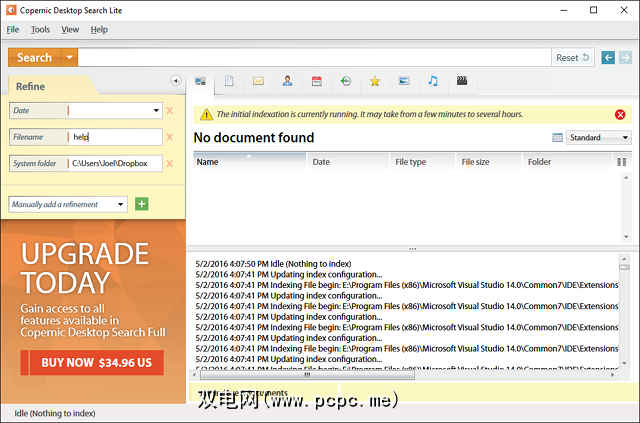Open the Contacts category person icon
This screenshot has width=640, height=423.
point(287,81)
